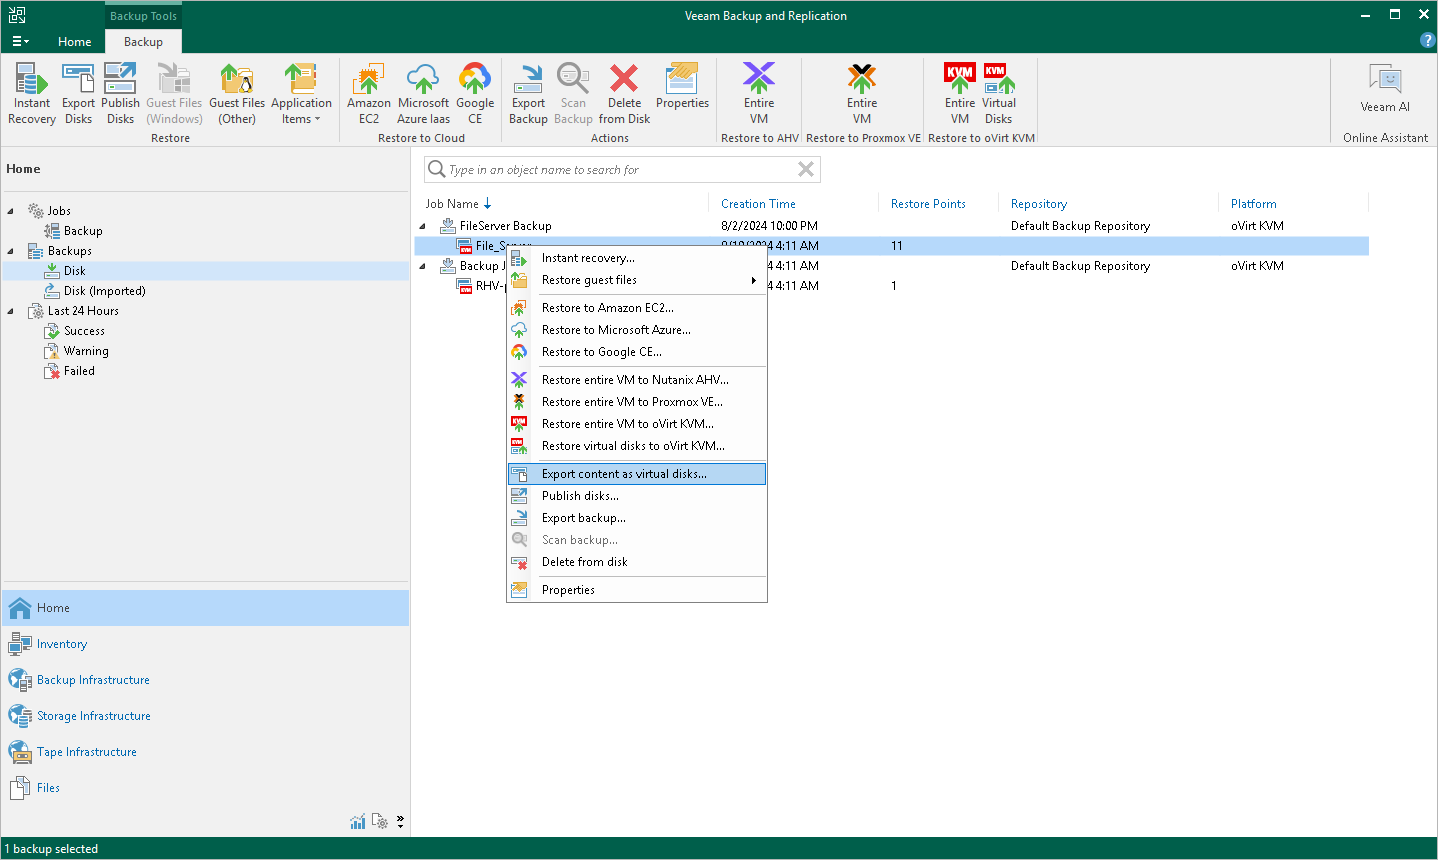The height and width of the screenshot is (860, 1438).
Task: Sort by Creation Time column
Action: pos(758,204)
